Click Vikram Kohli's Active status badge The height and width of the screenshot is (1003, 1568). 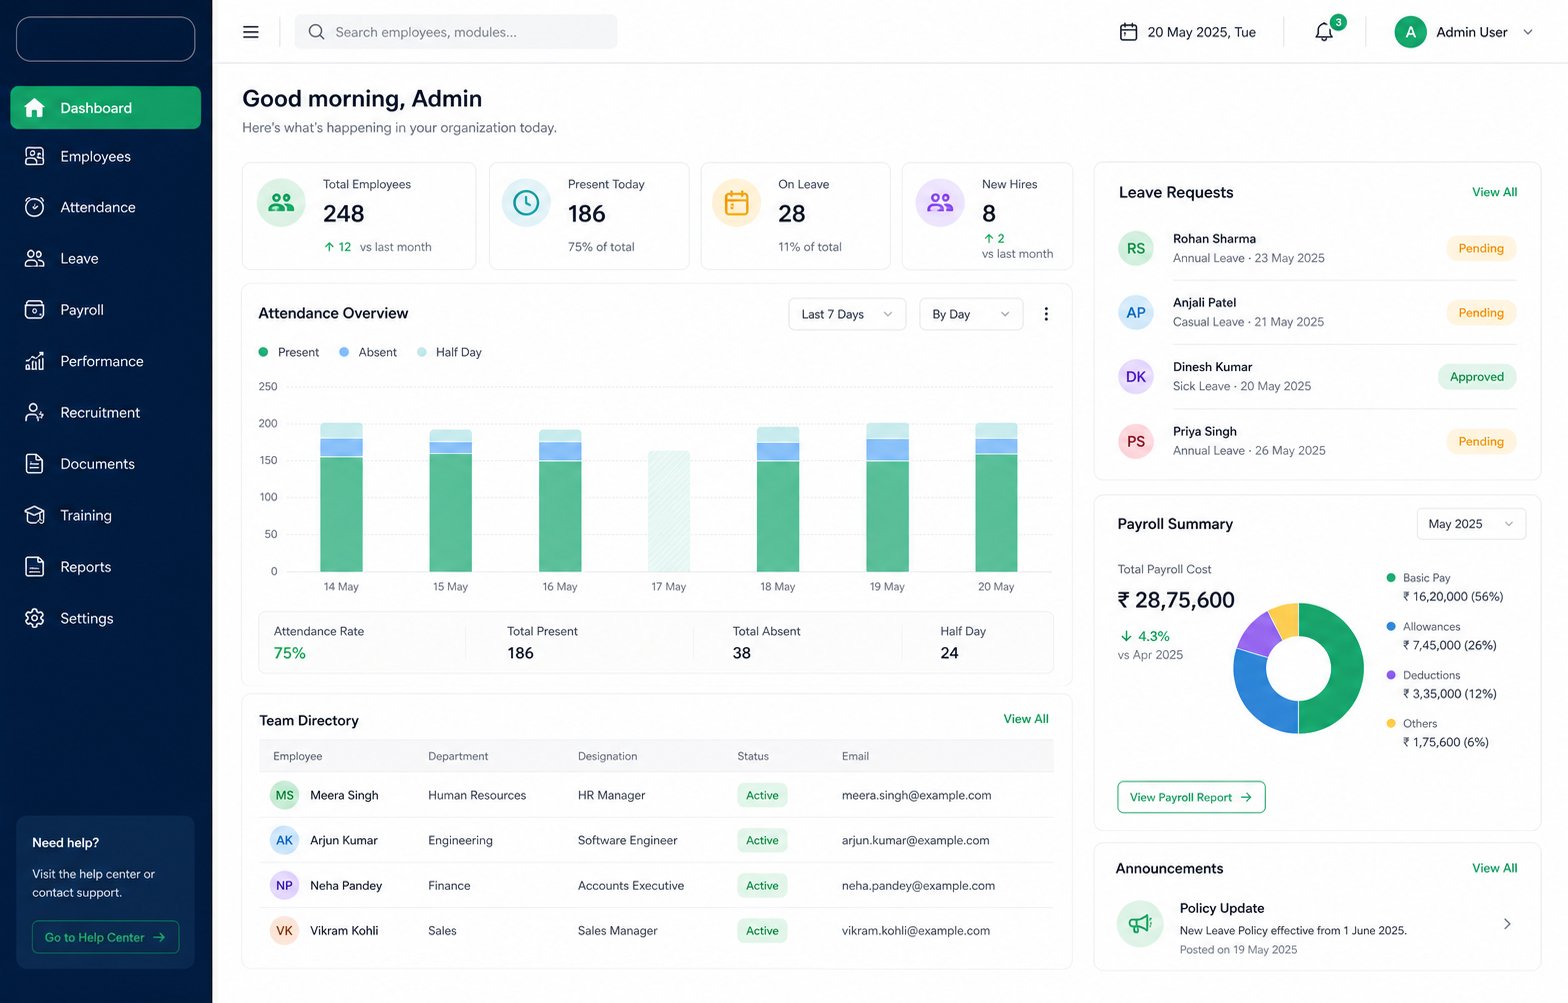[762, 930]
